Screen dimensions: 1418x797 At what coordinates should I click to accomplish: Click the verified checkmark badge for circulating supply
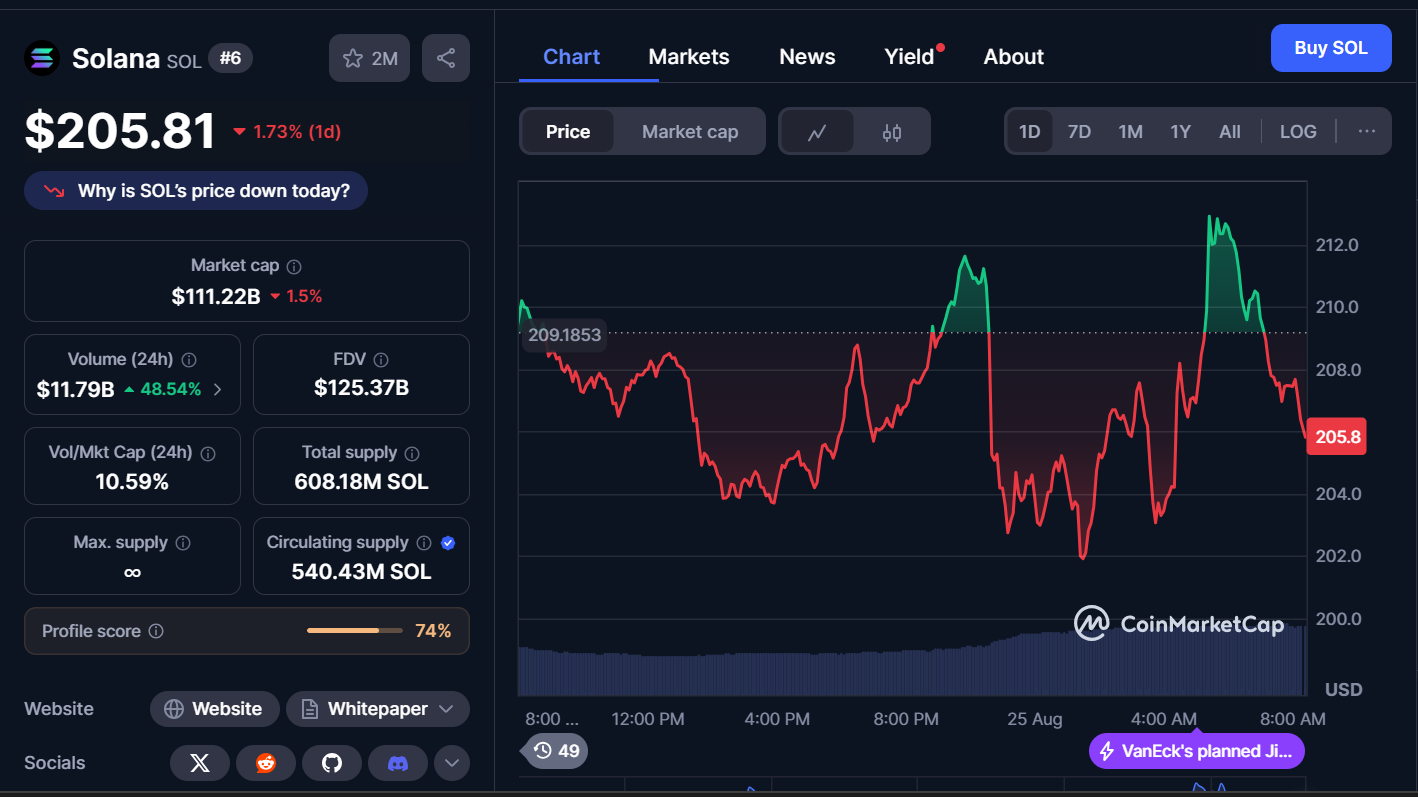click(448, 543)
